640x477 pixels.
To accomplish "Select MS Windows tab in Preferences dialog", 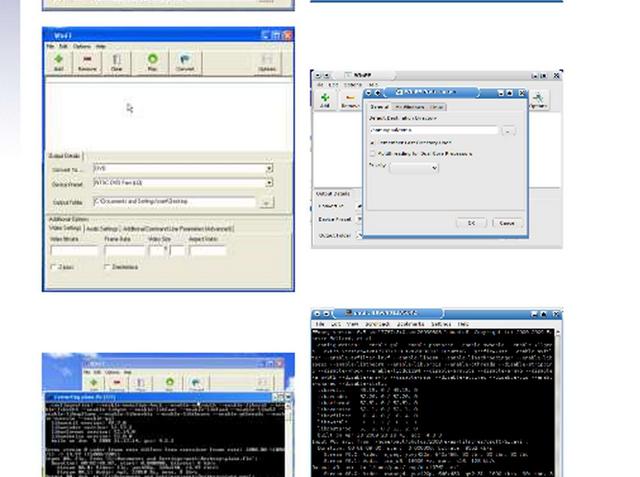I will [410, 107].
